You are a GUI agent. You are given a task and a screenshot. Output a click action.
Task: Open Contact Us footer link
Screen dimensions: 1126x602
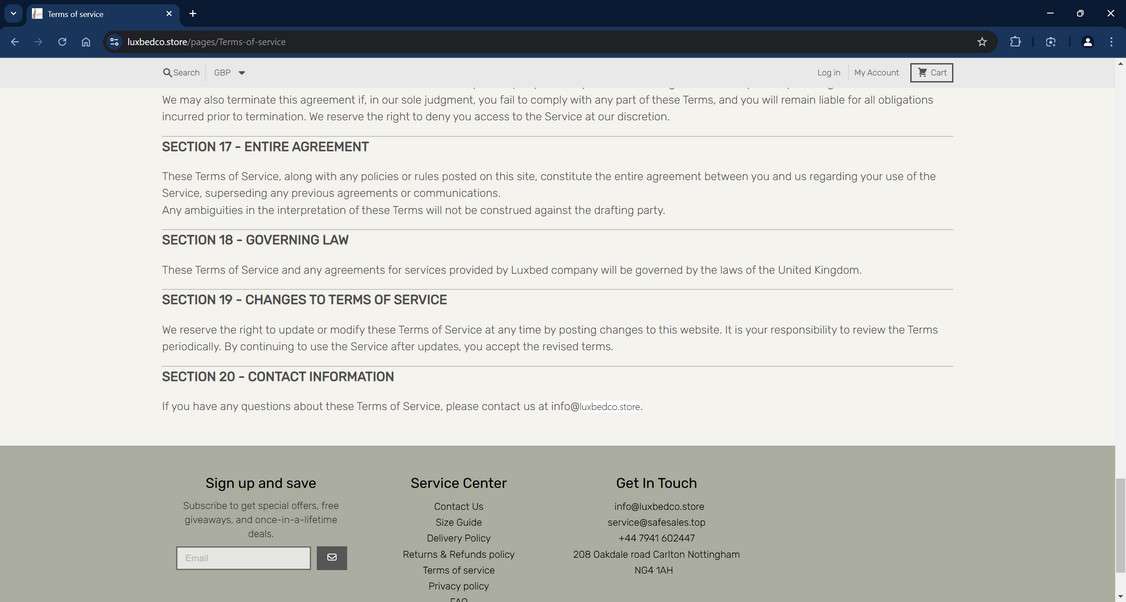(x=458, y=506)
